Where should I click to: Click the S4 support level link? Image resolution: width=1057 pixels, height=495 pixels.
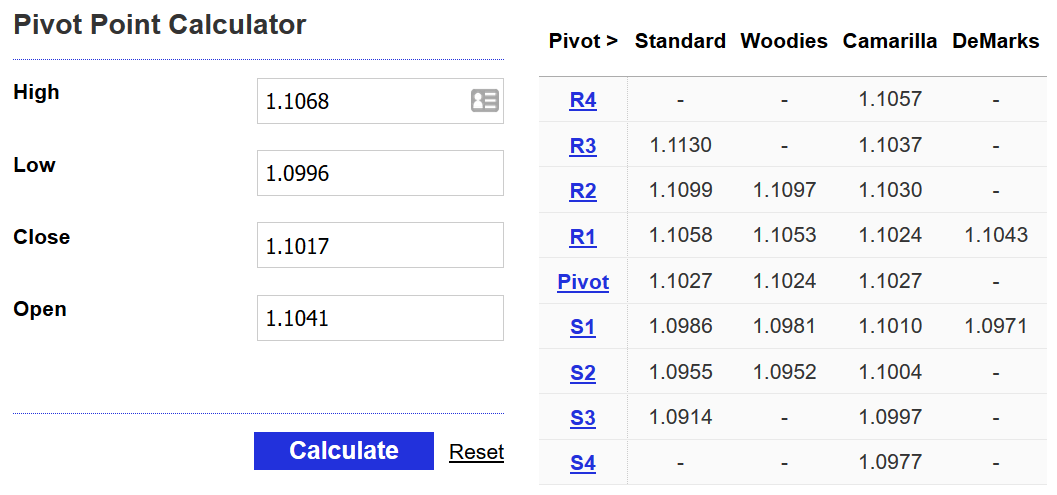pyautogui.click(x=583, y=463)
